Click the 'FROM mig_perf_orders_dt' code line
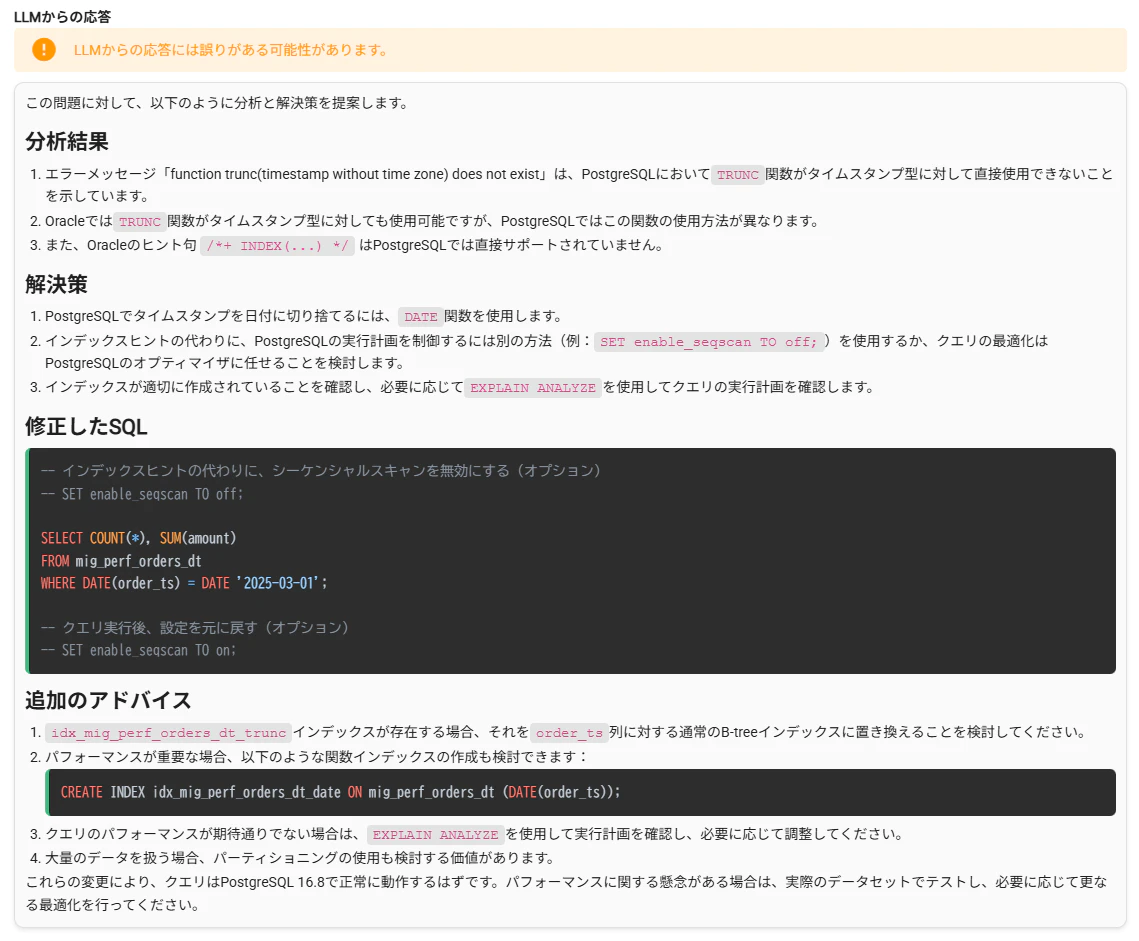The height and width of the screenshot is (941, 1139). (121, 561)
